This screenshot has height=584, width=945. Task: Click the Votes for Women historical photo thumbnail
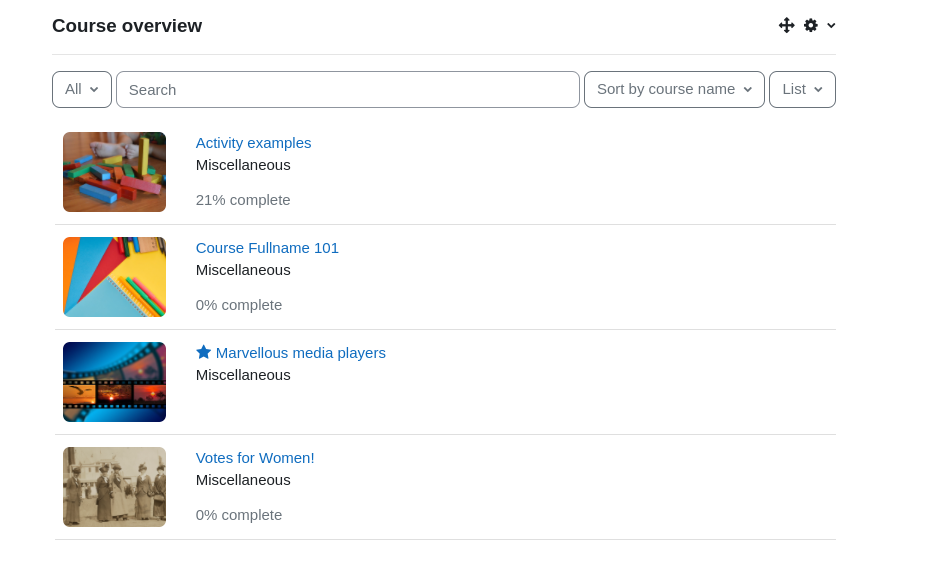(115, 486)
